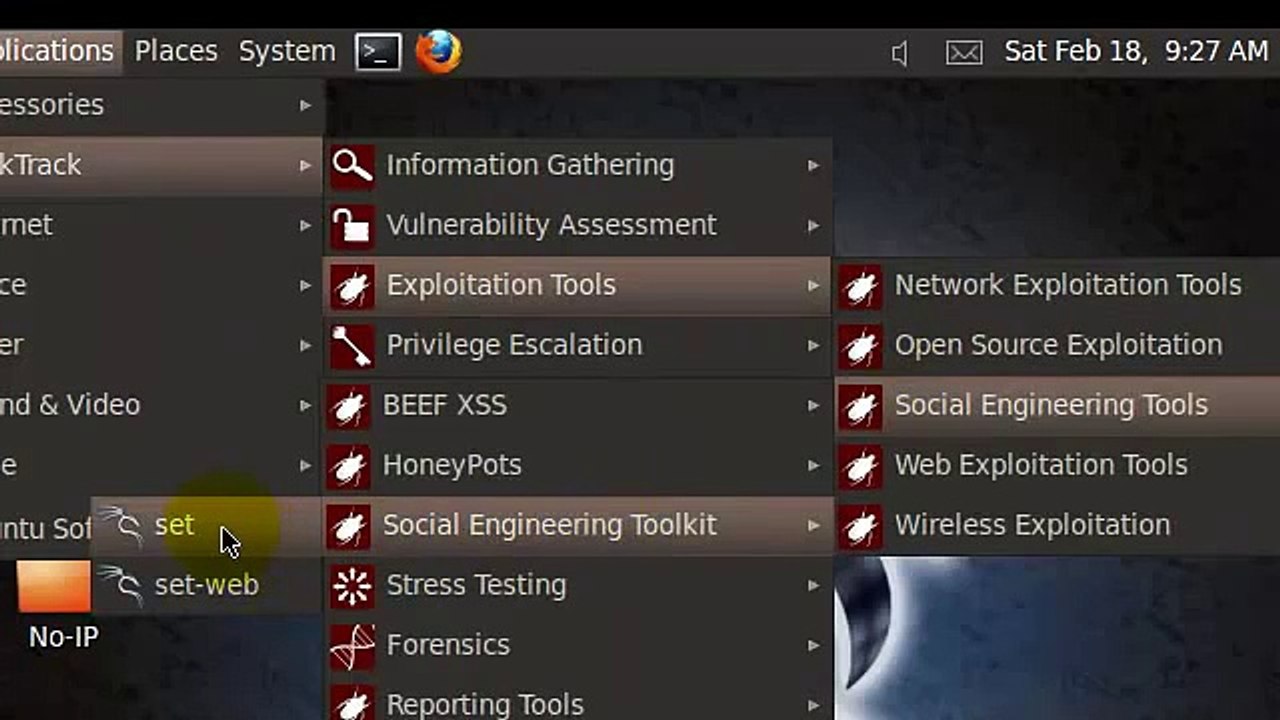Click the Stress Testing burst icon
Screen dimensions: 1280x720
pyautogui.click(x=352, y=585)
